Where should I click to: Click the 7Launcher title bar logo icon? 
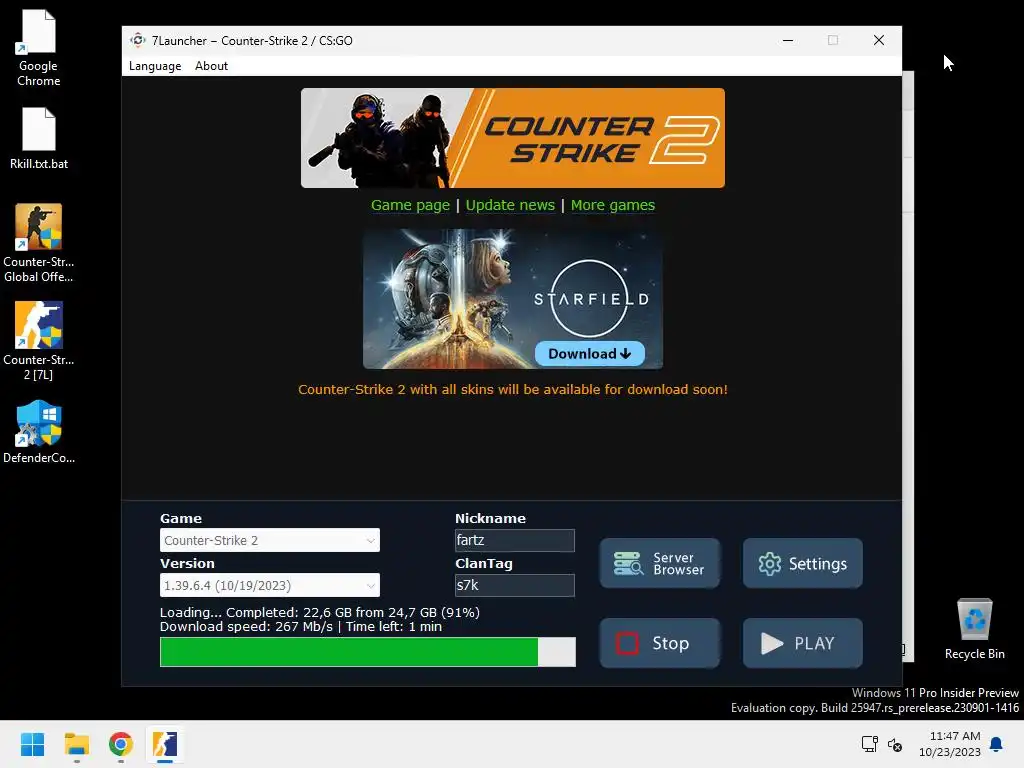137,40
